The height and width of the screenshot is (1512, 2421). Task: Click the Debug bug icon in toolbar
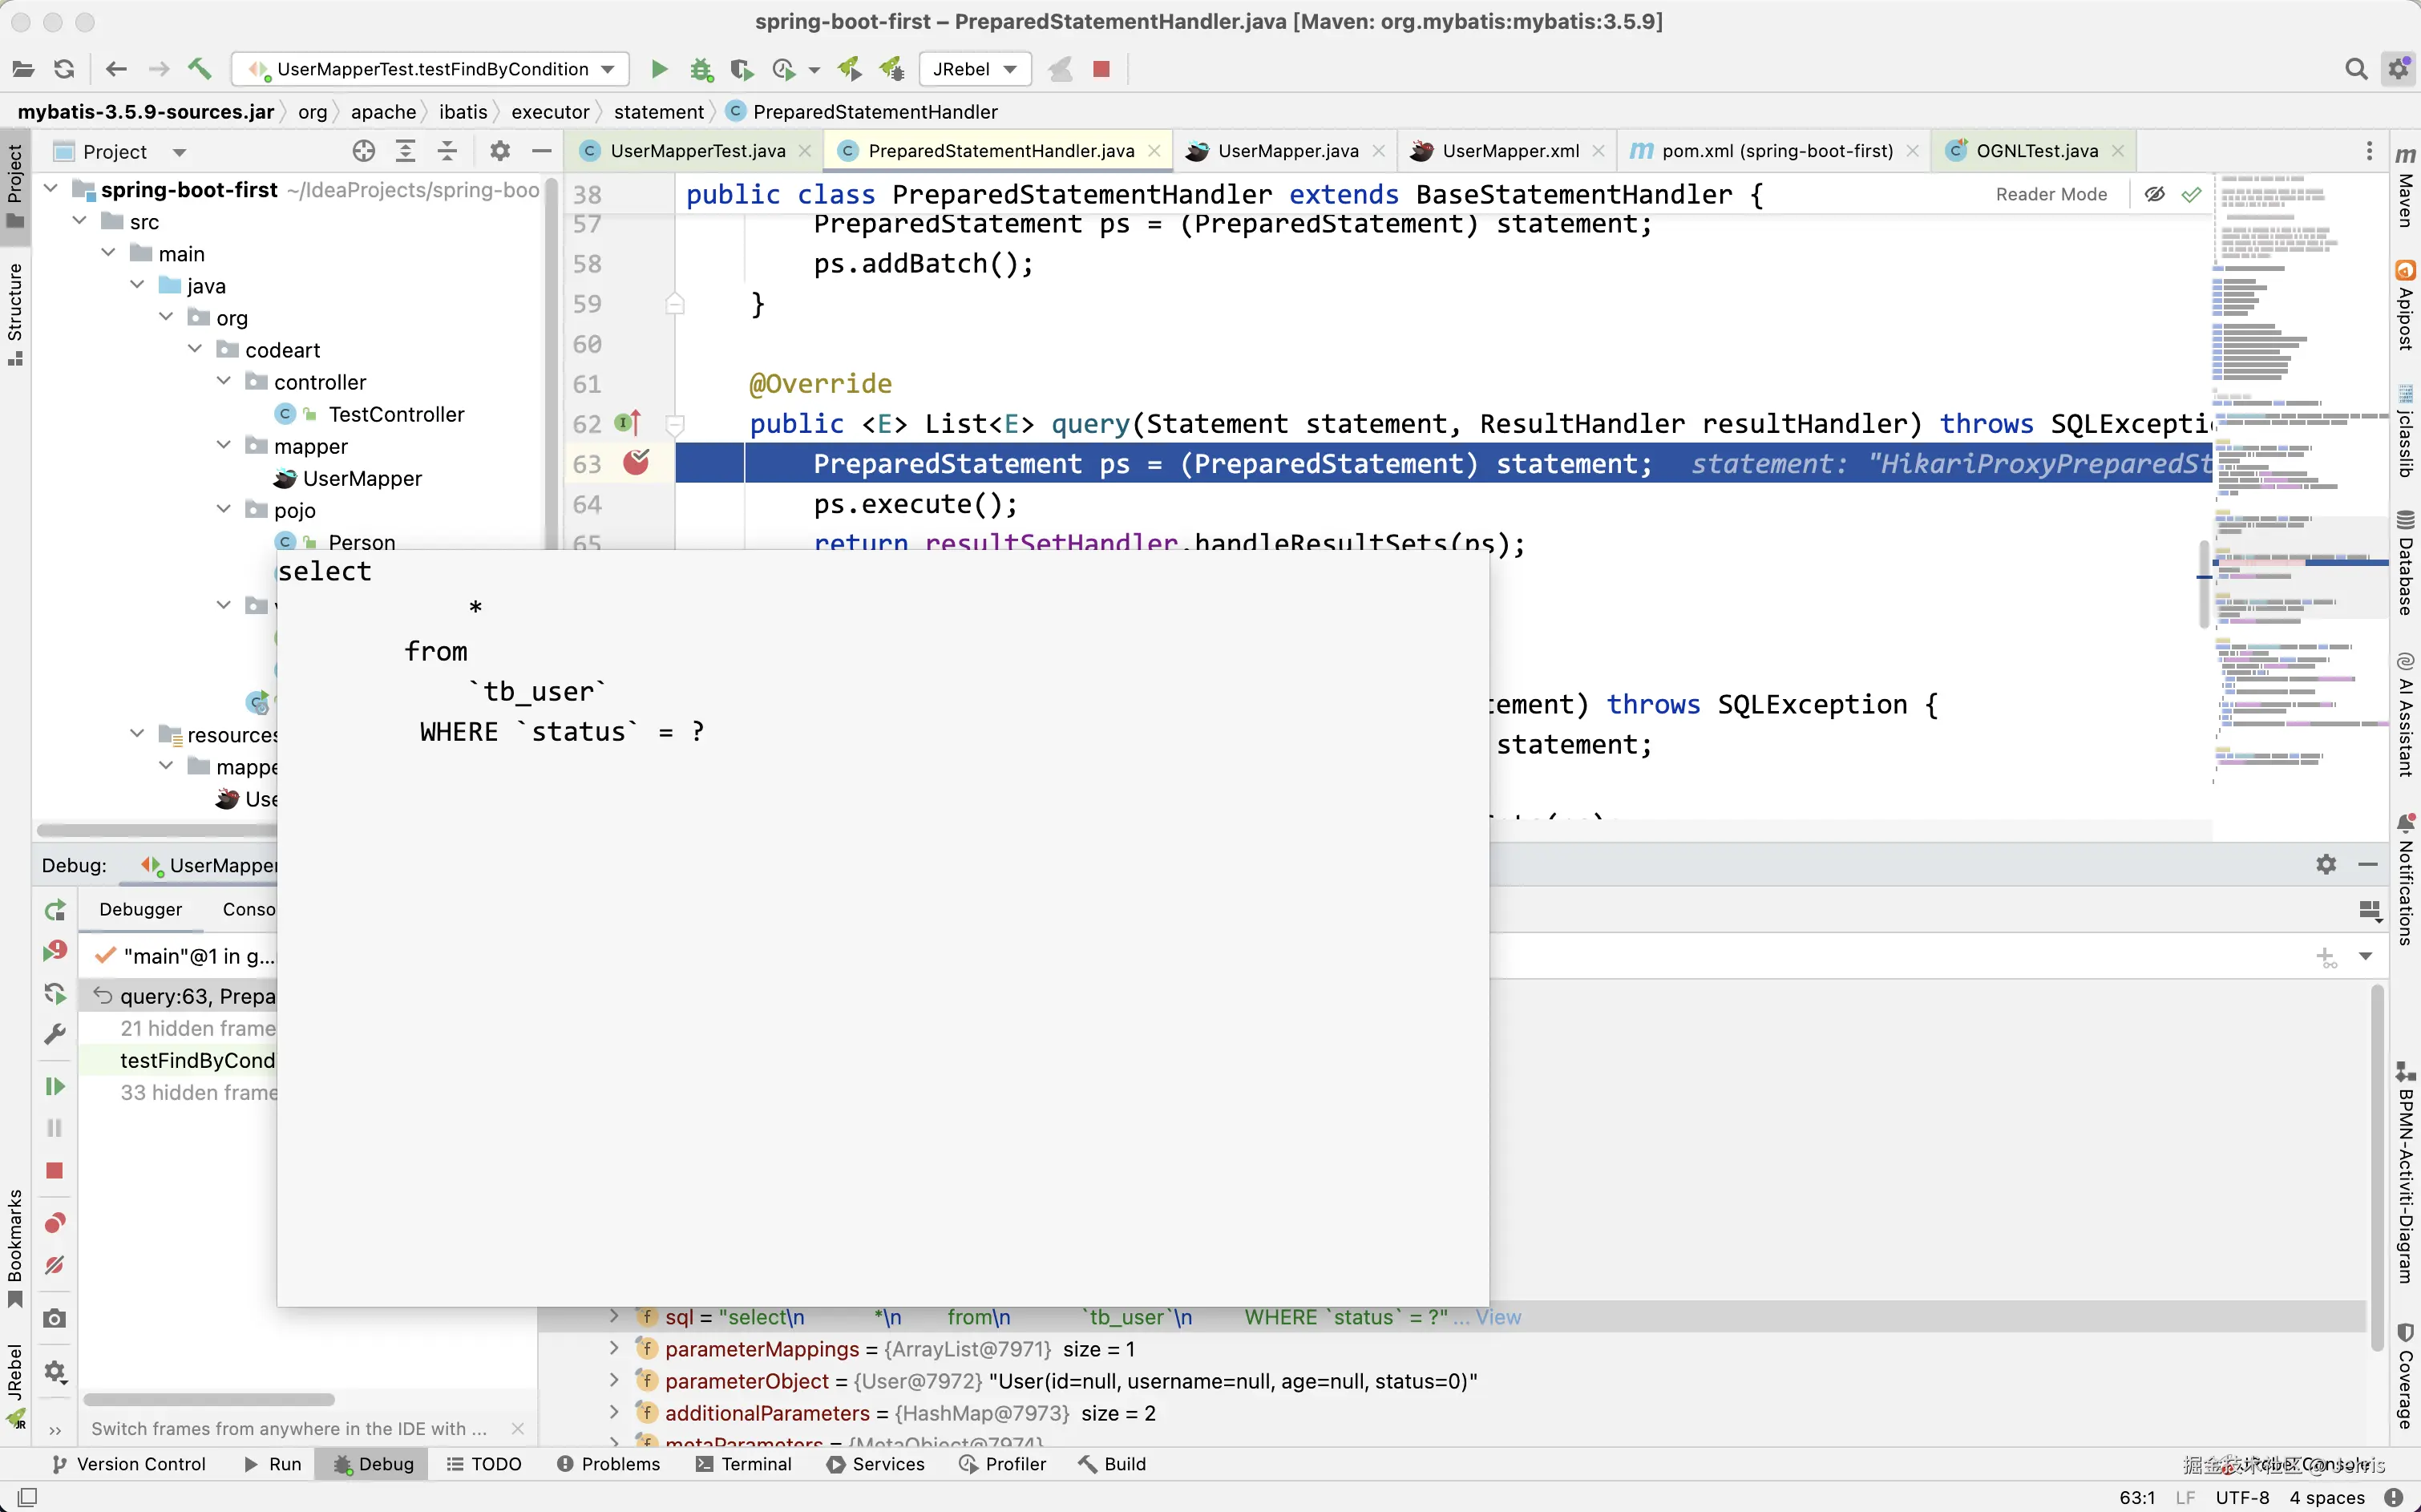701,69
